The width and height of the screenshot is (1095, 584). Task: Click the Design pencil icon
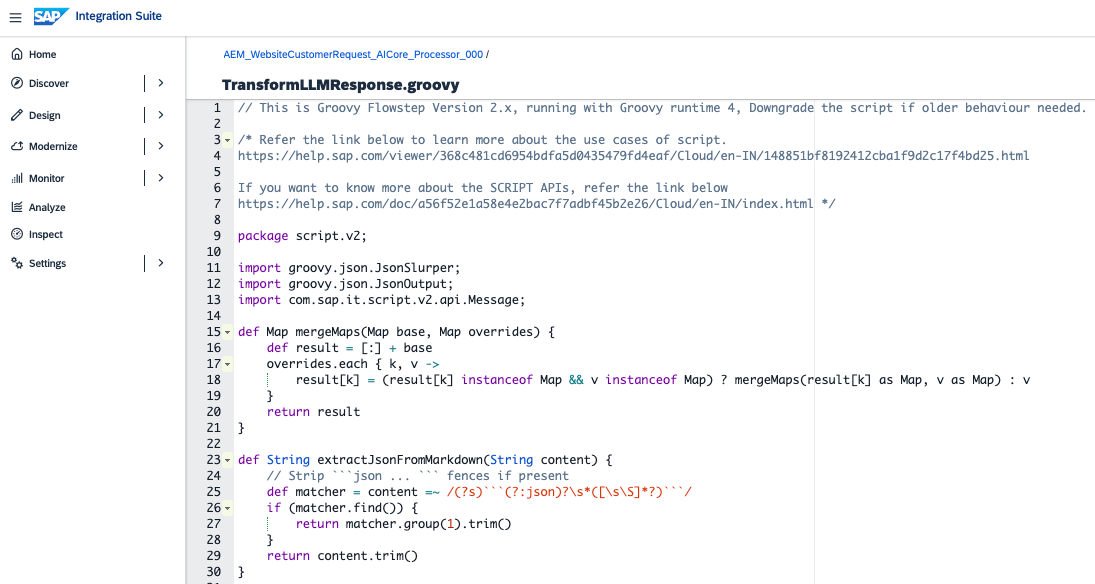[x=17, y=115]
